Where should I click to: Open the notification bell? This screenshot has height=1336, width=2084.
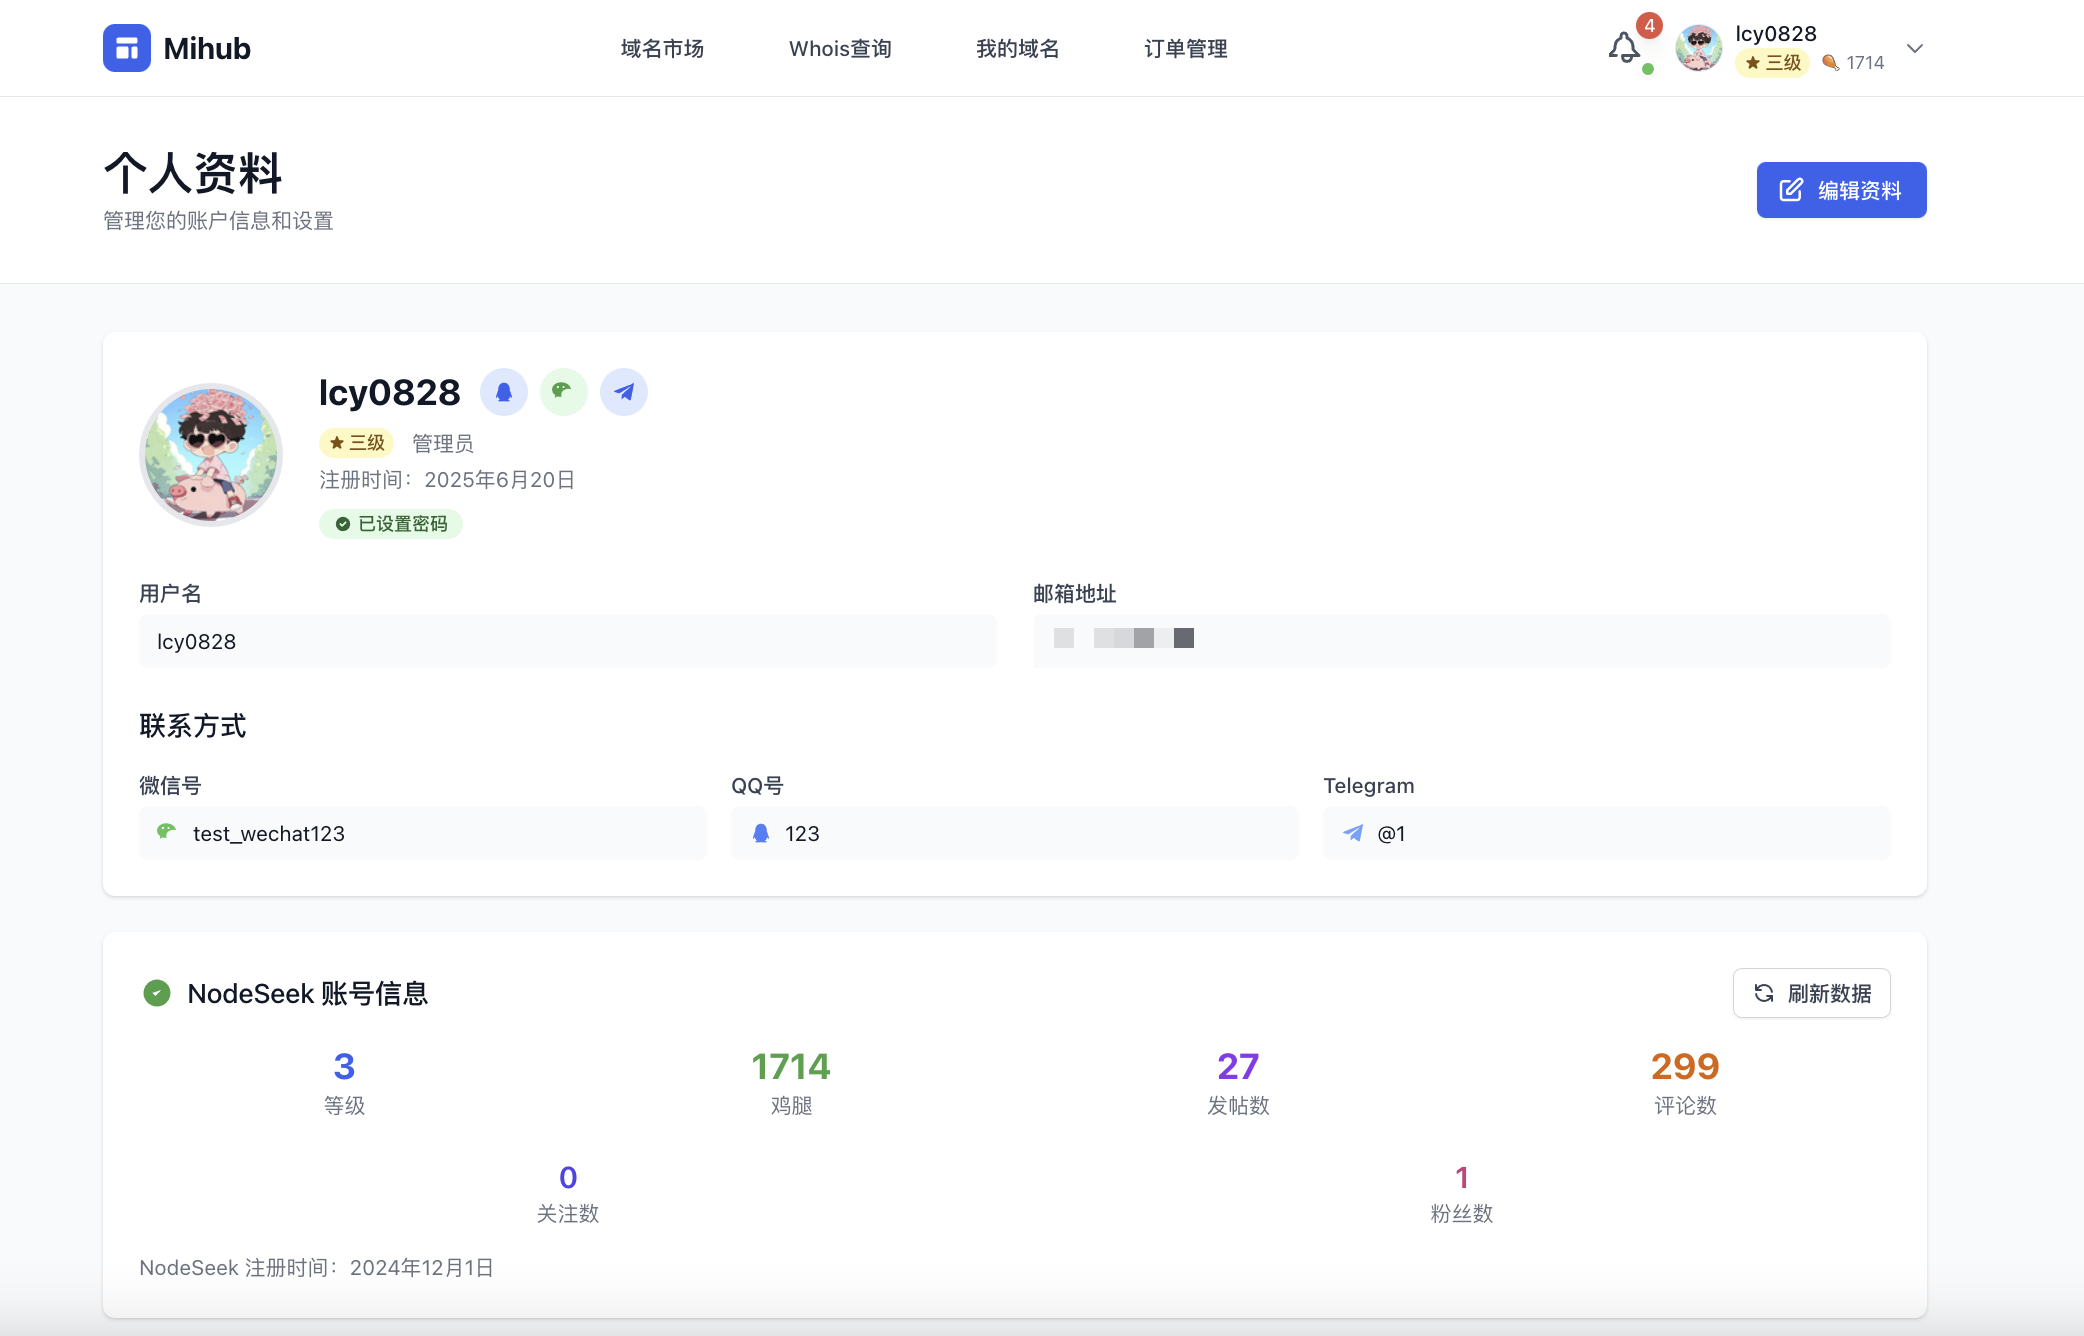tap(1624, 48)
